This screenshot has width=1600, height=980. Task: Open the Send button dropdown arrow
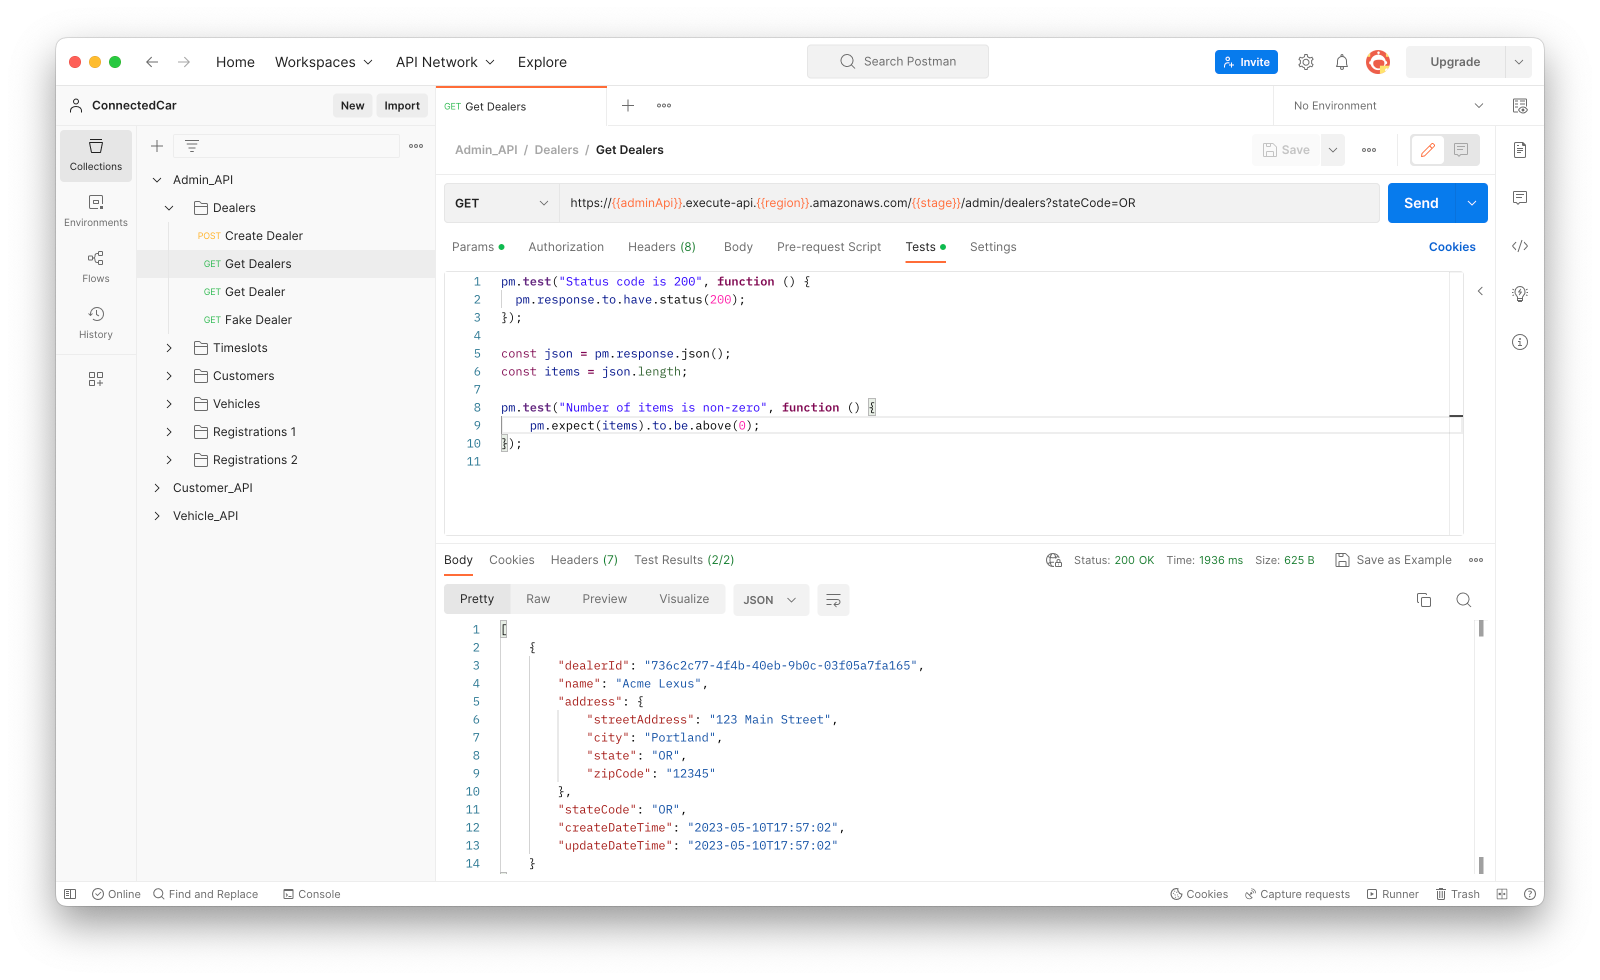pos(1472,203)
